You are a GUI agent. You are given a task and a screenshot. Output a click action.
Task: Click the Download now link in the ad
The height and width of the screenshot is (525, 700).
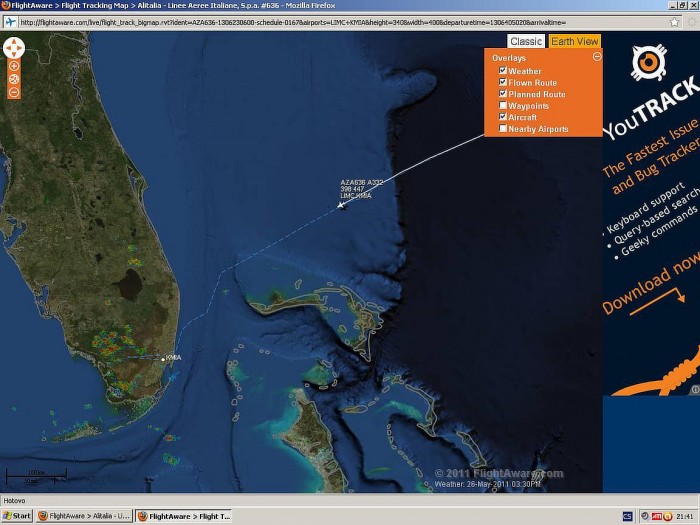pyautogui.click(x=652, y=285)
